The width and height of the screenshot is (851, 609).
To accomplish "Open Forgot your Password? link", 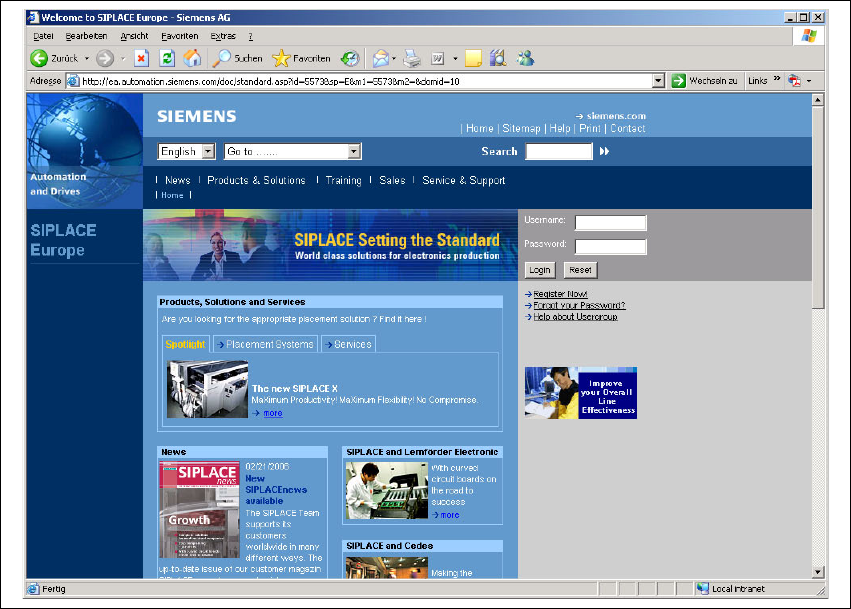I will click(579, 306).
